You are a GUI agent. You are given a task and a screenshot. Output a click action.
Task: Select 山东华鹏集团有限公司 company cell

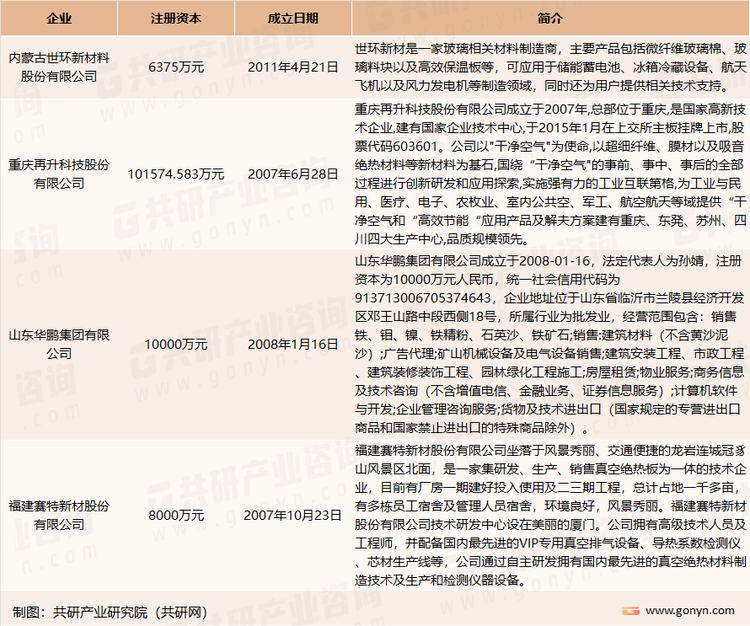click(x=59, y=344)
